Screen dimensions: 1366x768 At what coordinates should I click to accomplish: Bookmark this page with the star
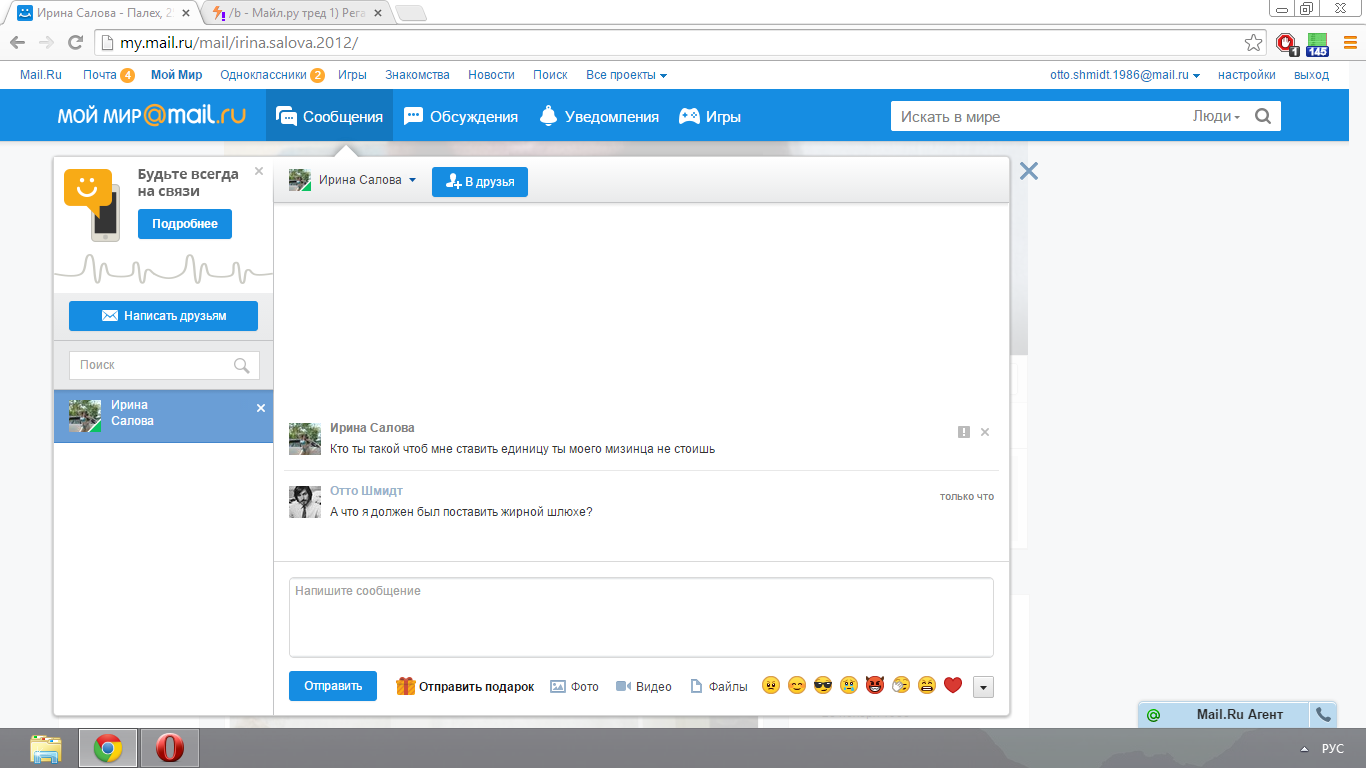pos(1253,43)
